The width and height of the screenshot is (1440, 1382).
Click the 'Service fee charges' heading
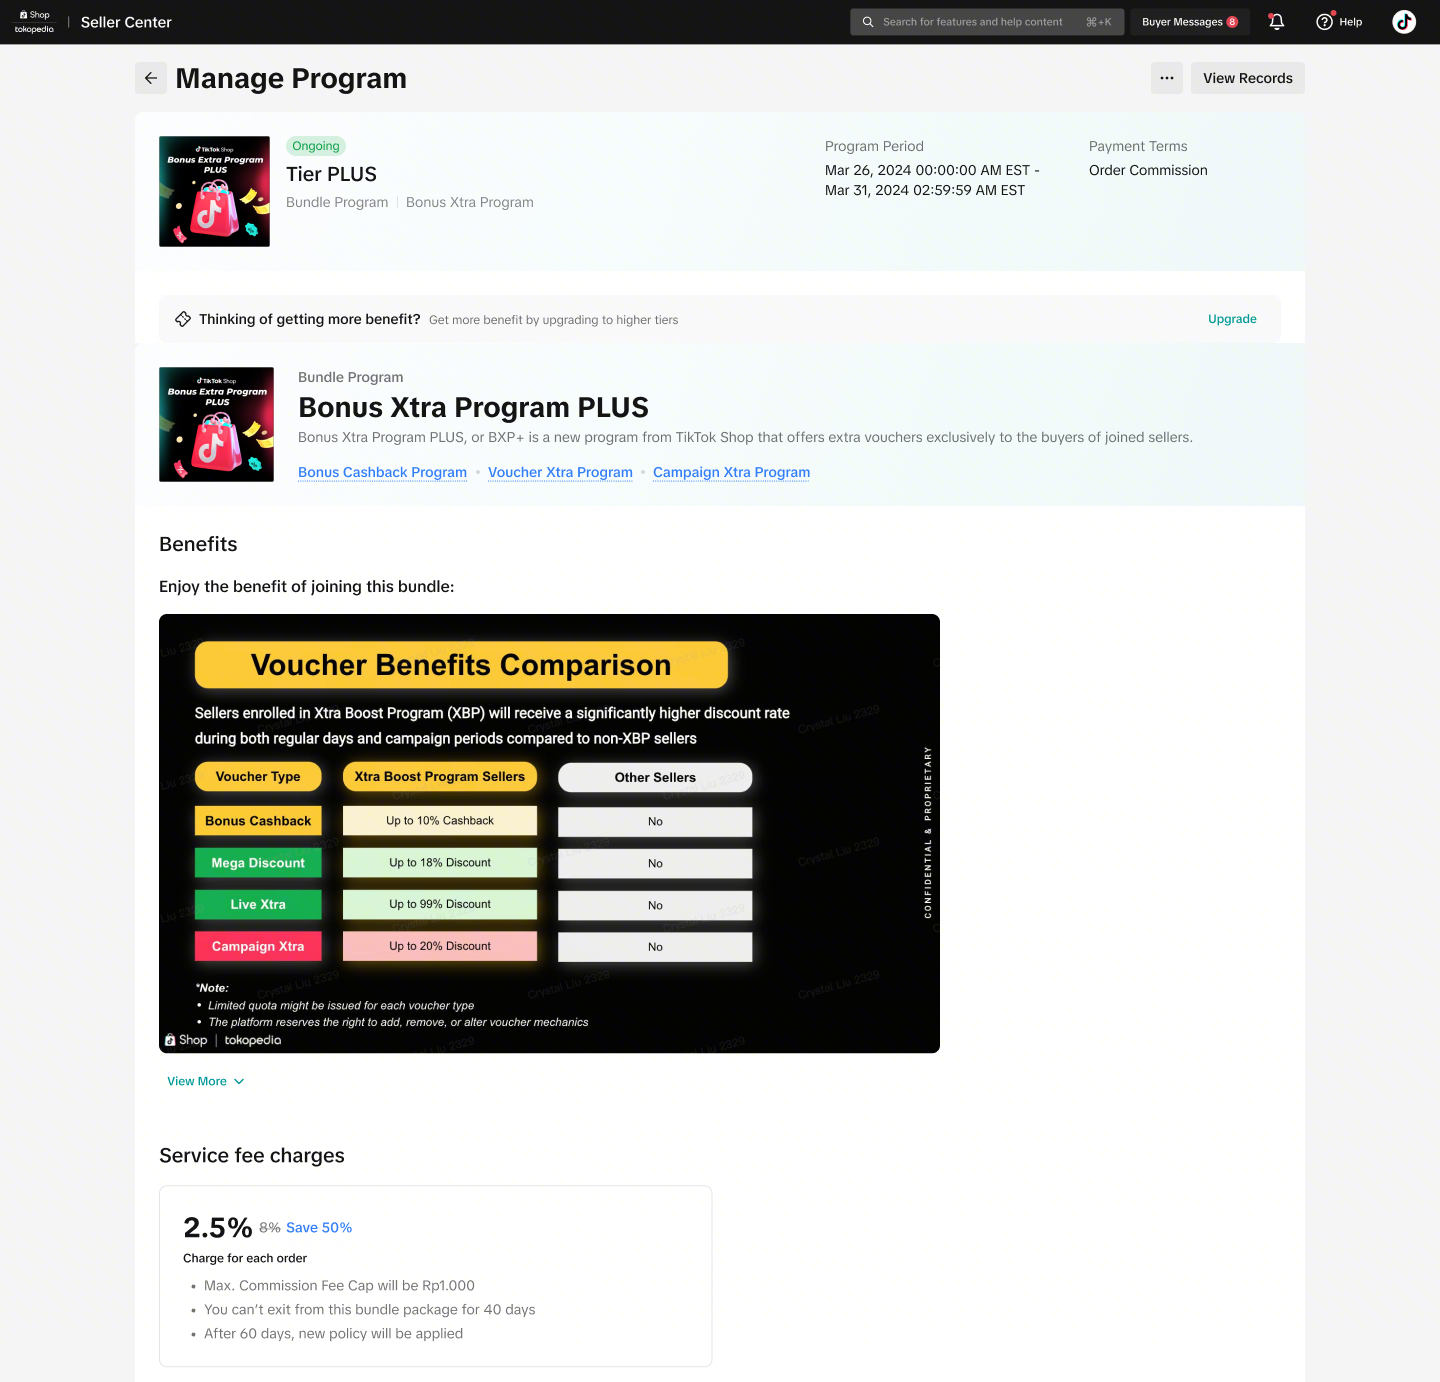251,1155
